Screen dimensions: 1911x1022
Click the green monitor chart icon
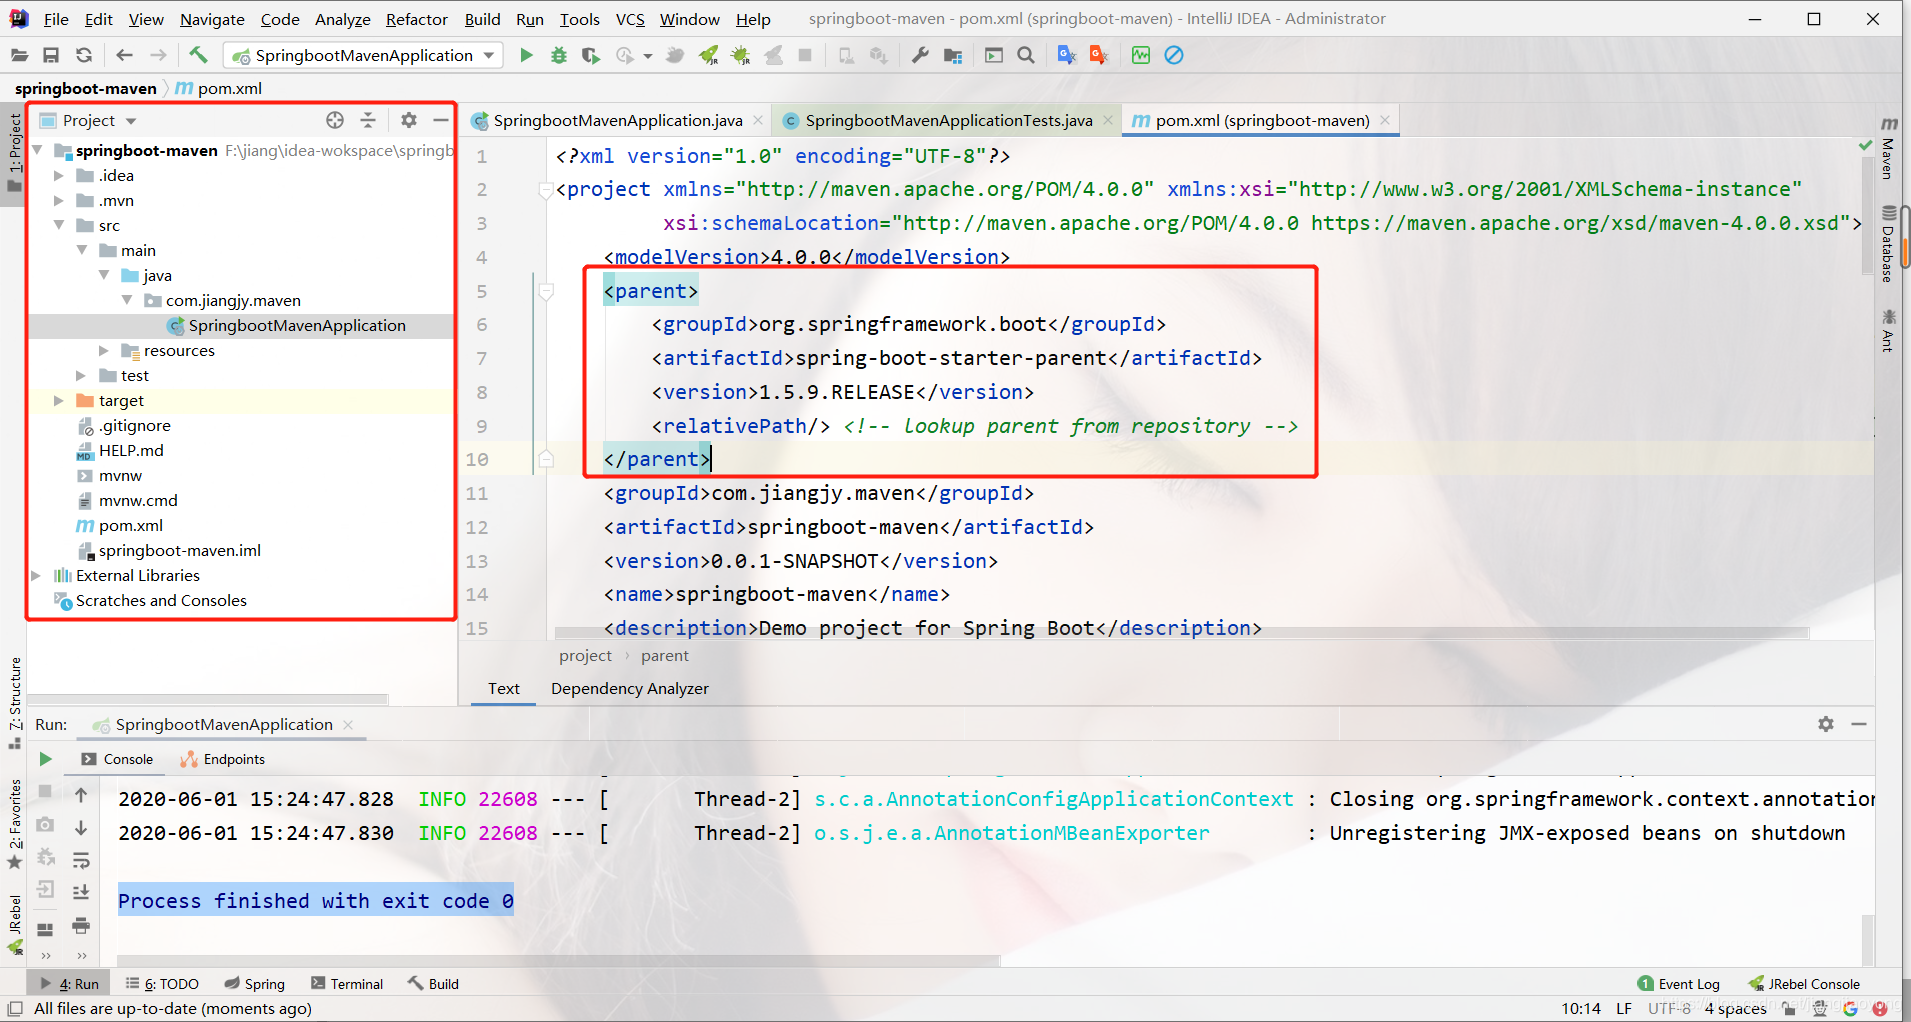[x=1141, y=55]
